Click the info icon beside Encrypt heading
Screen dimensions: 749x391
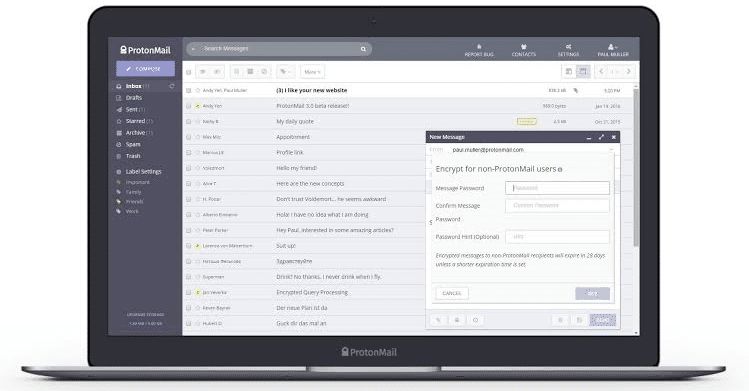(x=560, y=169)
